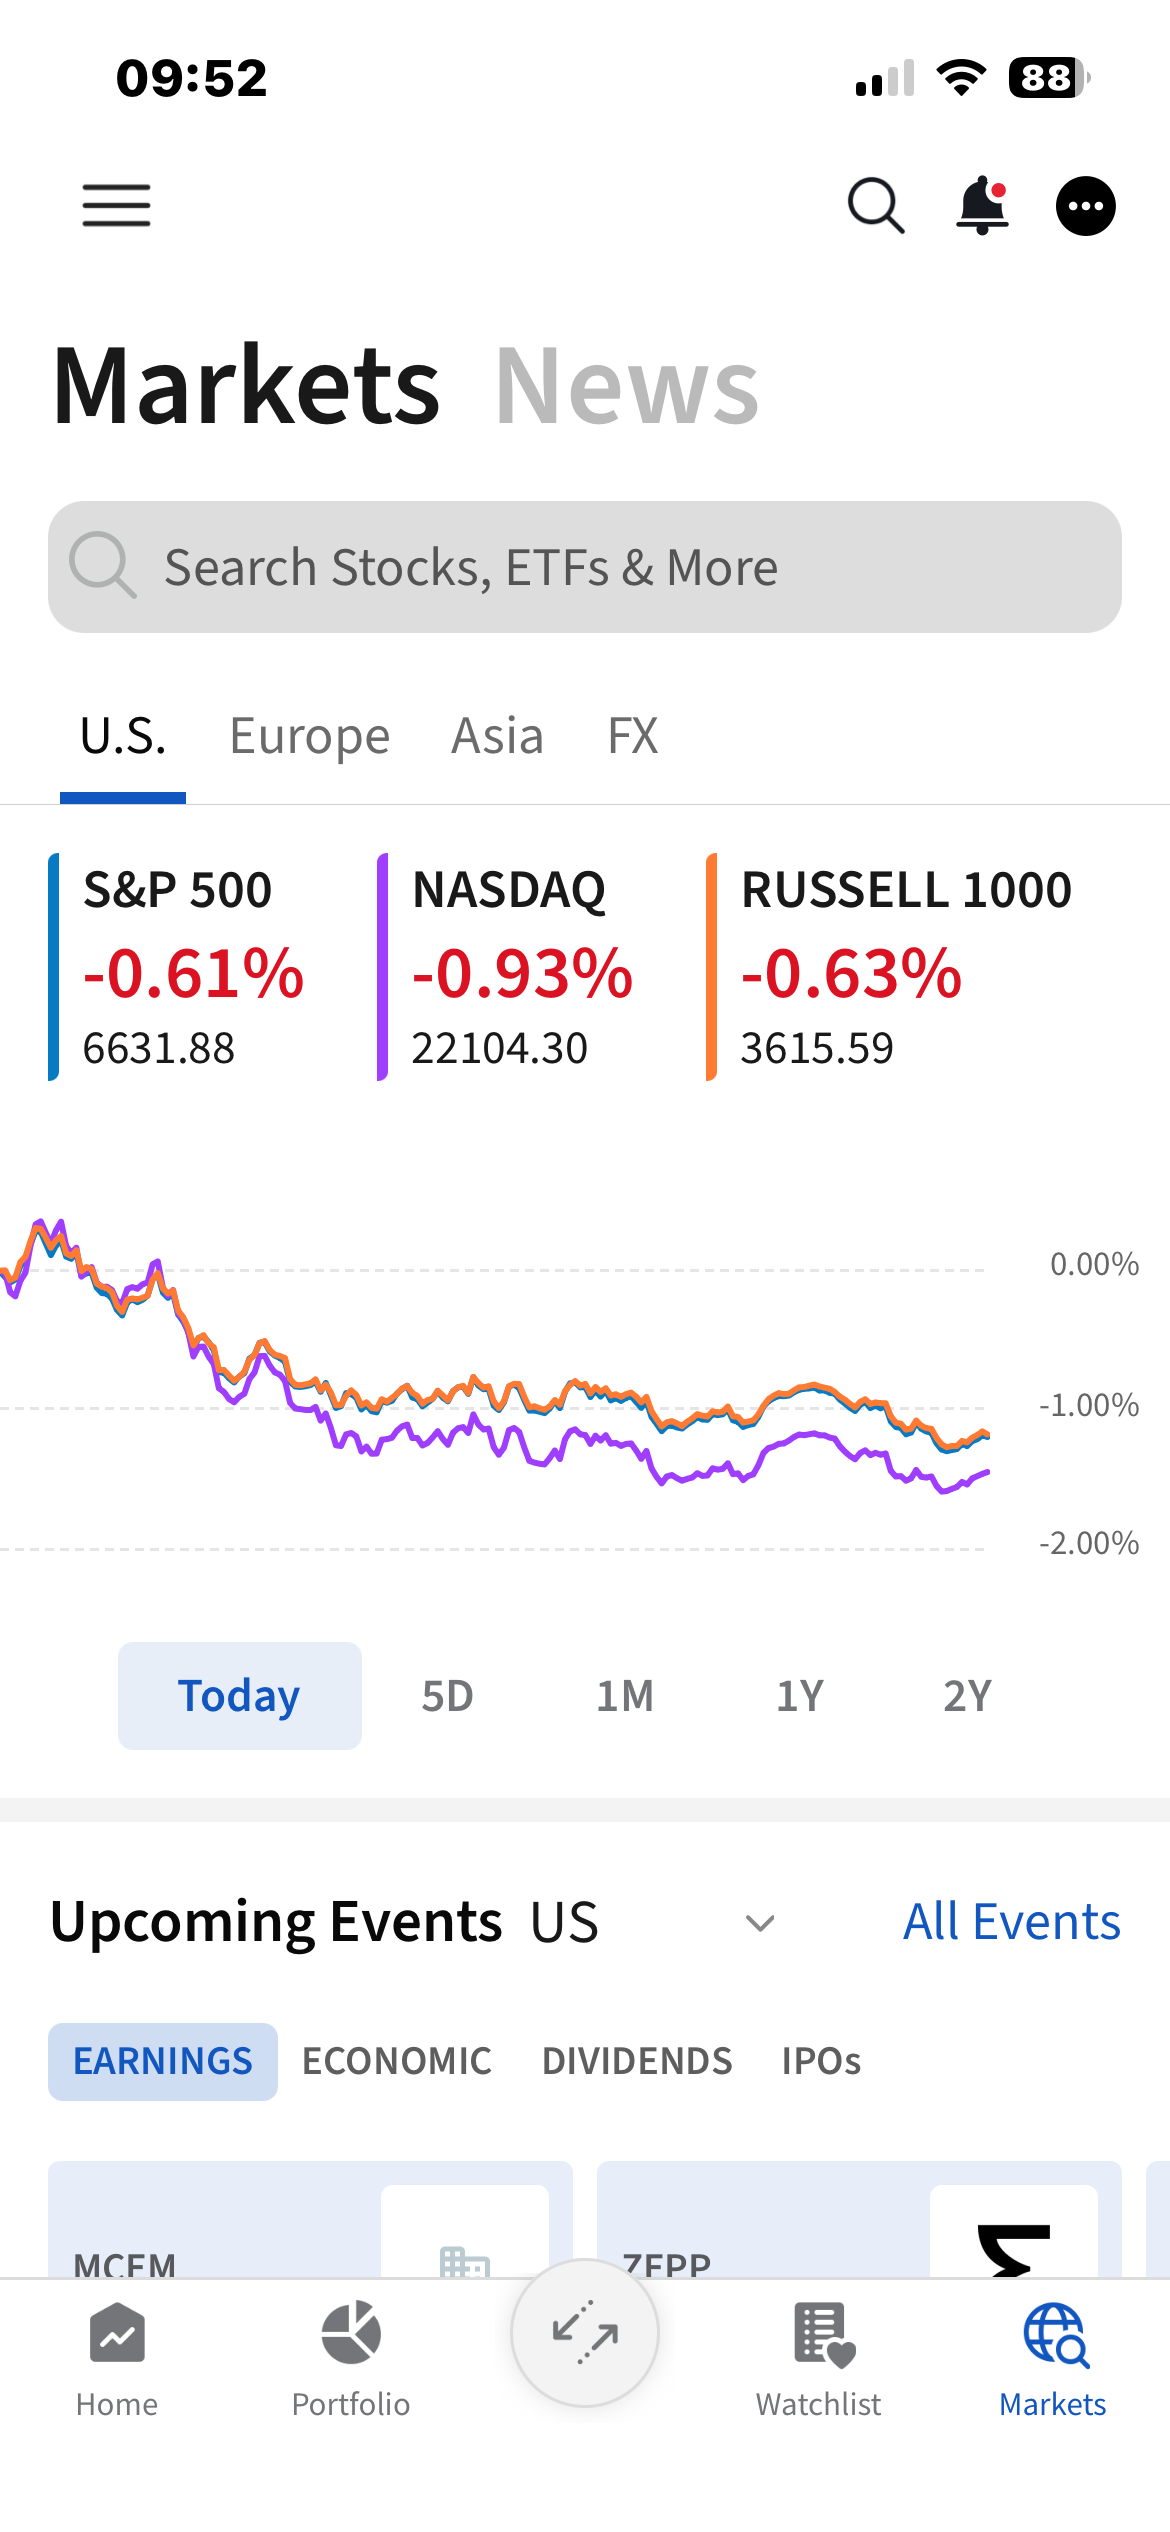Change chart range to 1Y
Viewport: 1170px width, 2532px height.
tap(798, 1695)
